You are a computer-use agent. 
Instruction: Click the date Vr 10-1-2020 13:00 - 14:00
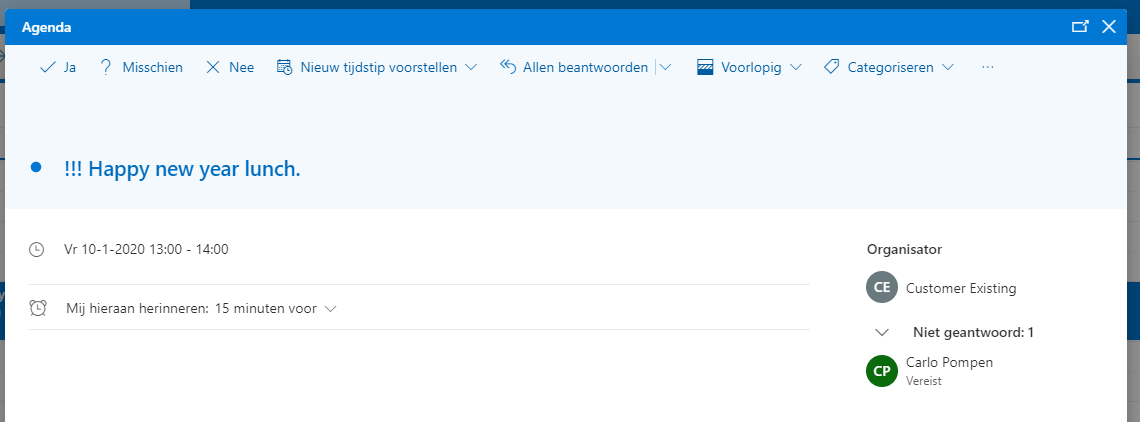(146, 250)
